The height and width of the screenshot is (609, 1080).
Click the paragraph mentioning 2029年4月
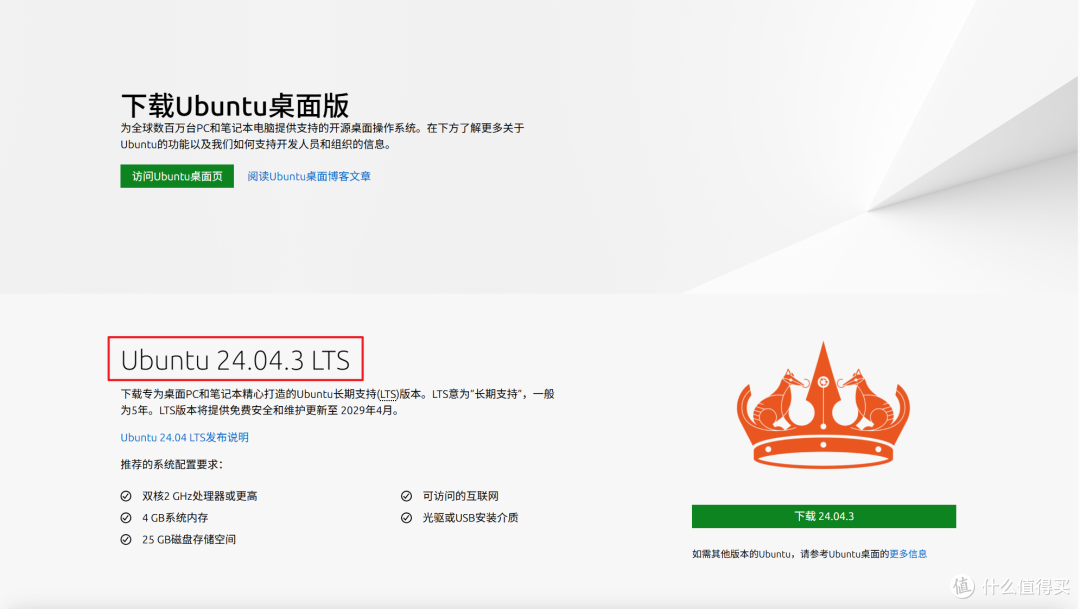pos(338,402)
